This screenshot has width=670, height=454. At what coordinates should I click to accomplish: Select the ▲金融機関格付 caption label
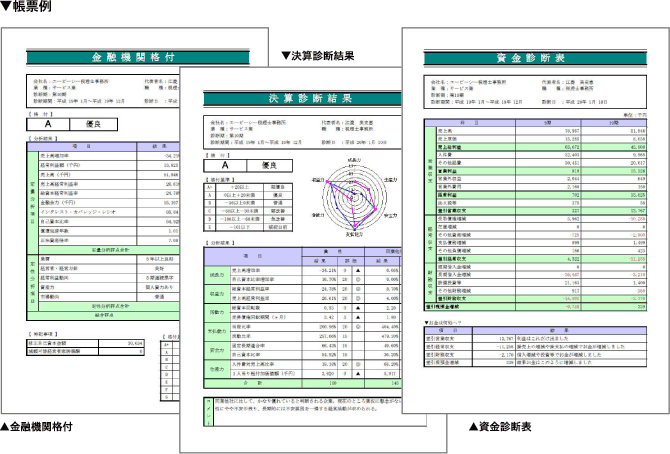[36, 426]
